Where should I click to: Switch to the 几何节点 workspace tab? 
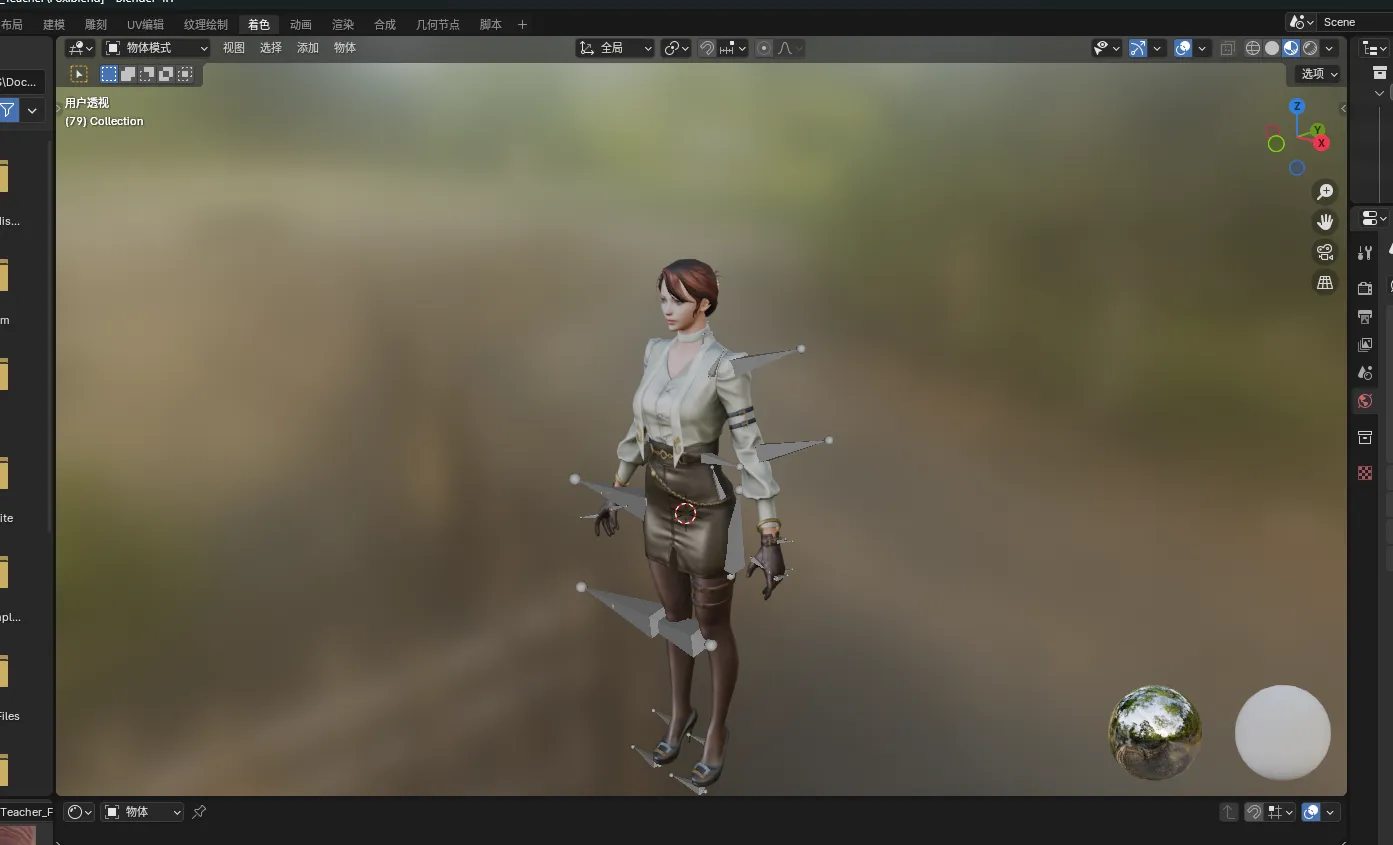coord(438,24)
